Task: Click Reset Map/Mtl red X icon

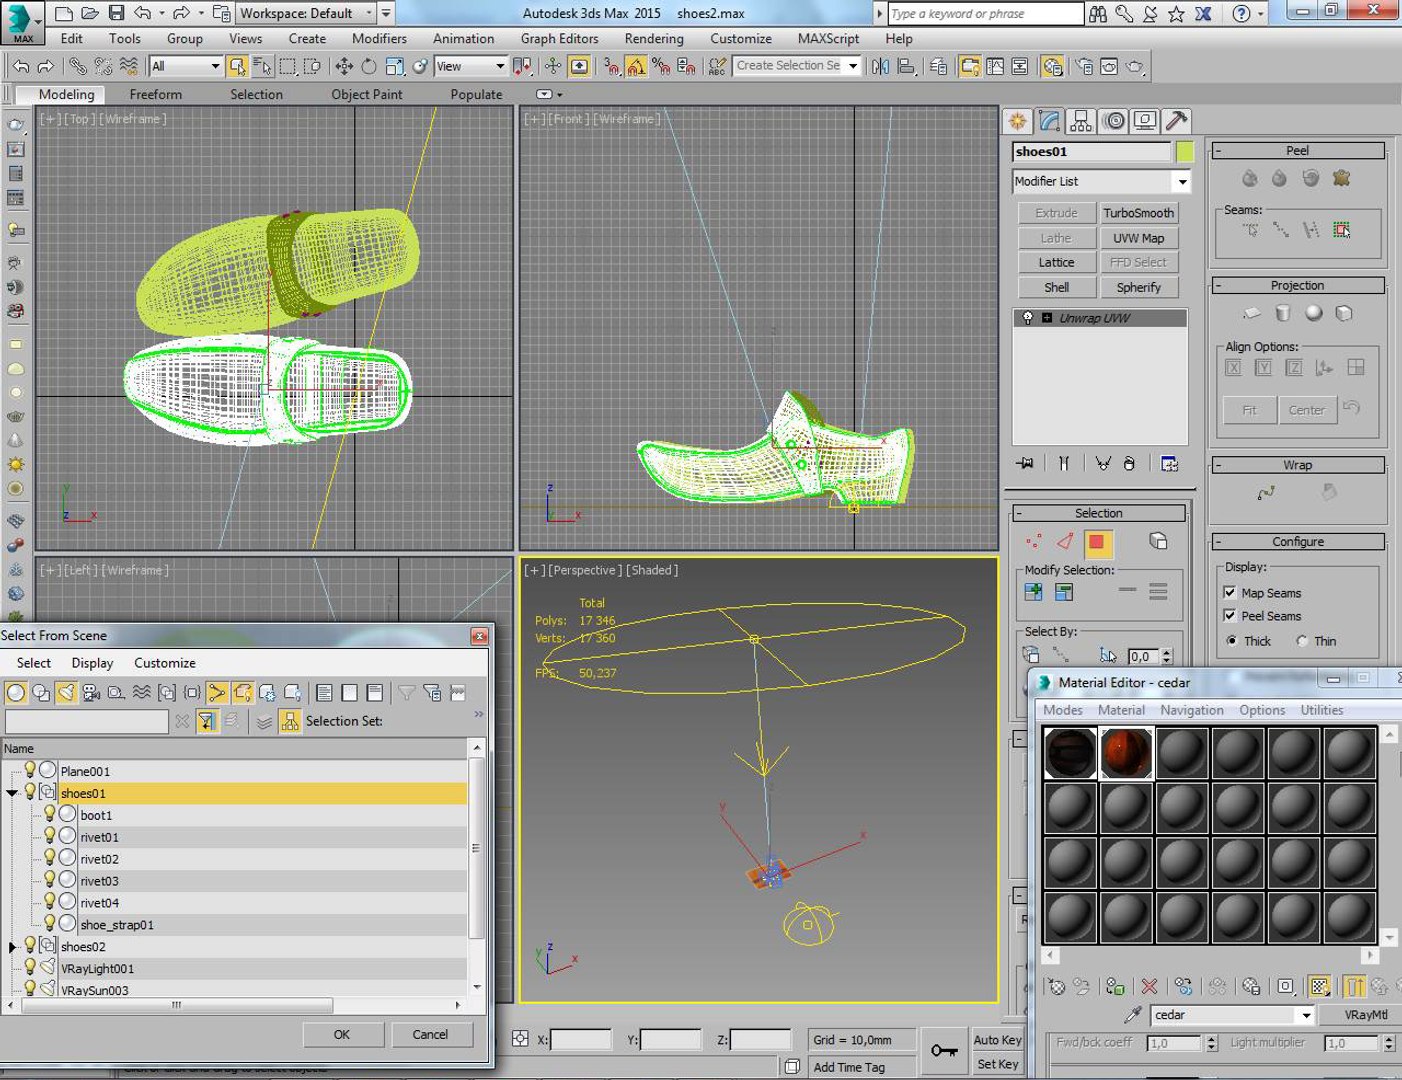Action: point(1149,987)
